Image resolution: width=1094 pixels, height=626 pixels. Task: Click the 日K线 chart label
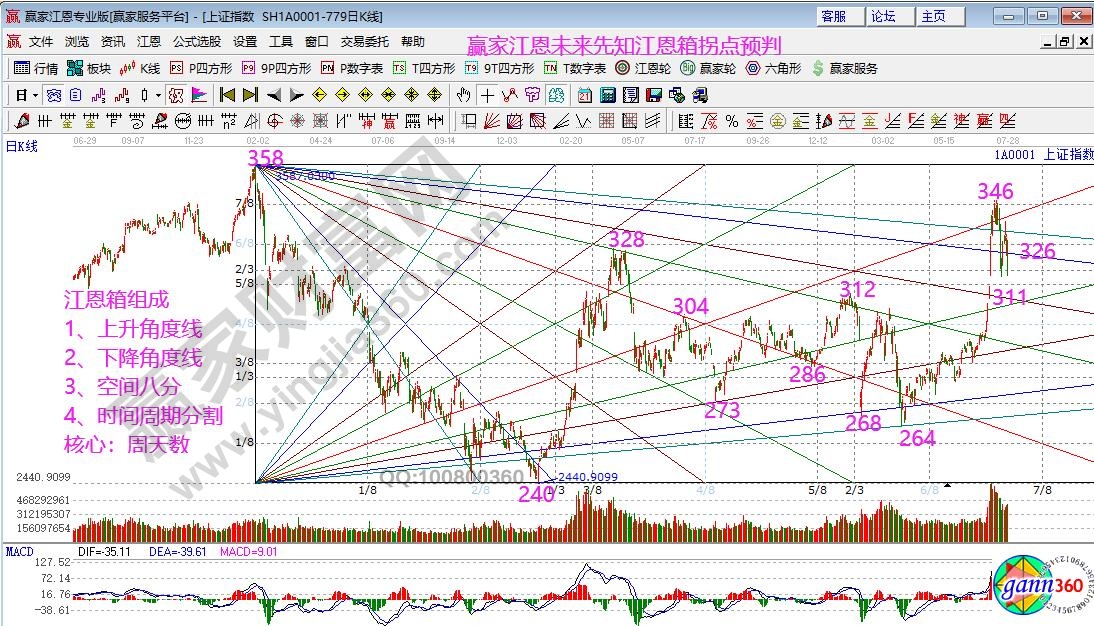(22, 146)
